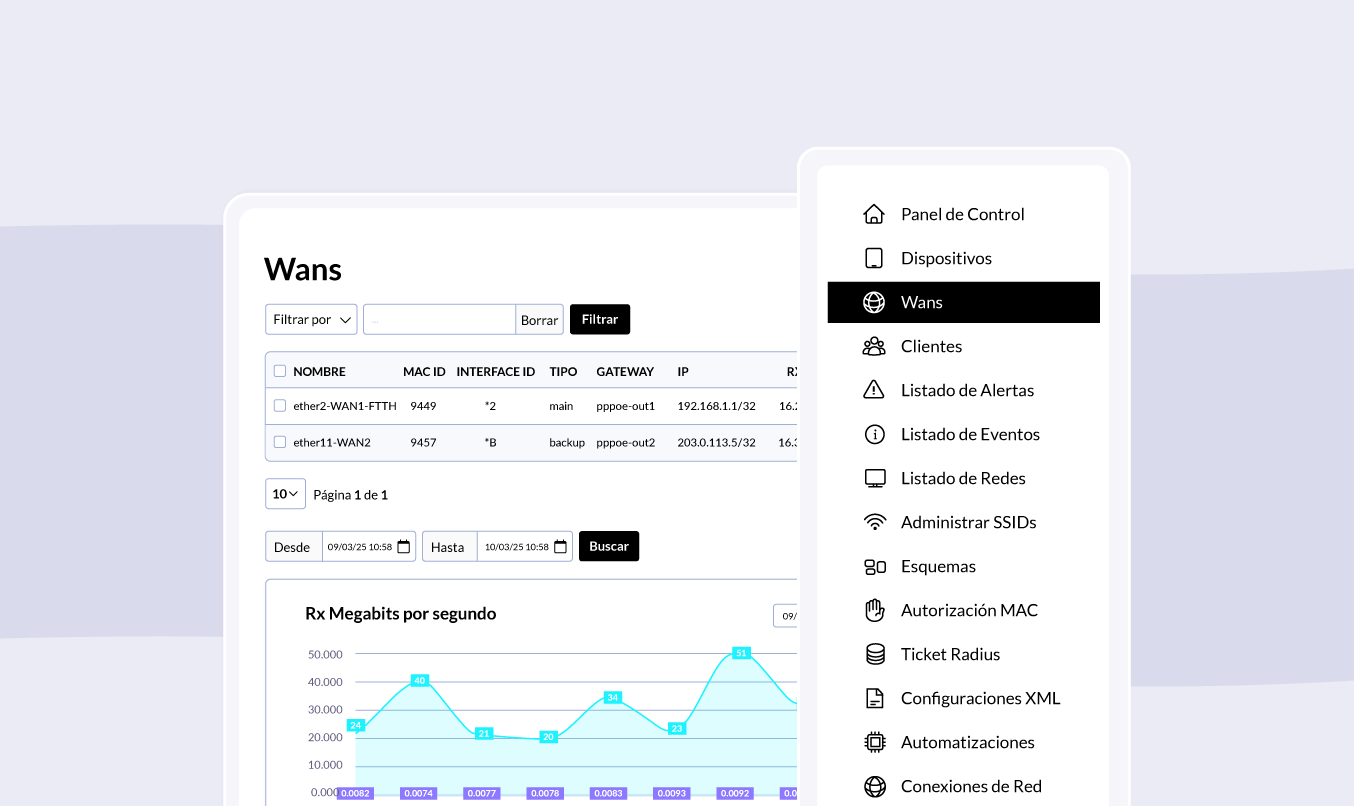
Task: Click the Buscar button
Action: pyautogui.click(x=609, y=546)
